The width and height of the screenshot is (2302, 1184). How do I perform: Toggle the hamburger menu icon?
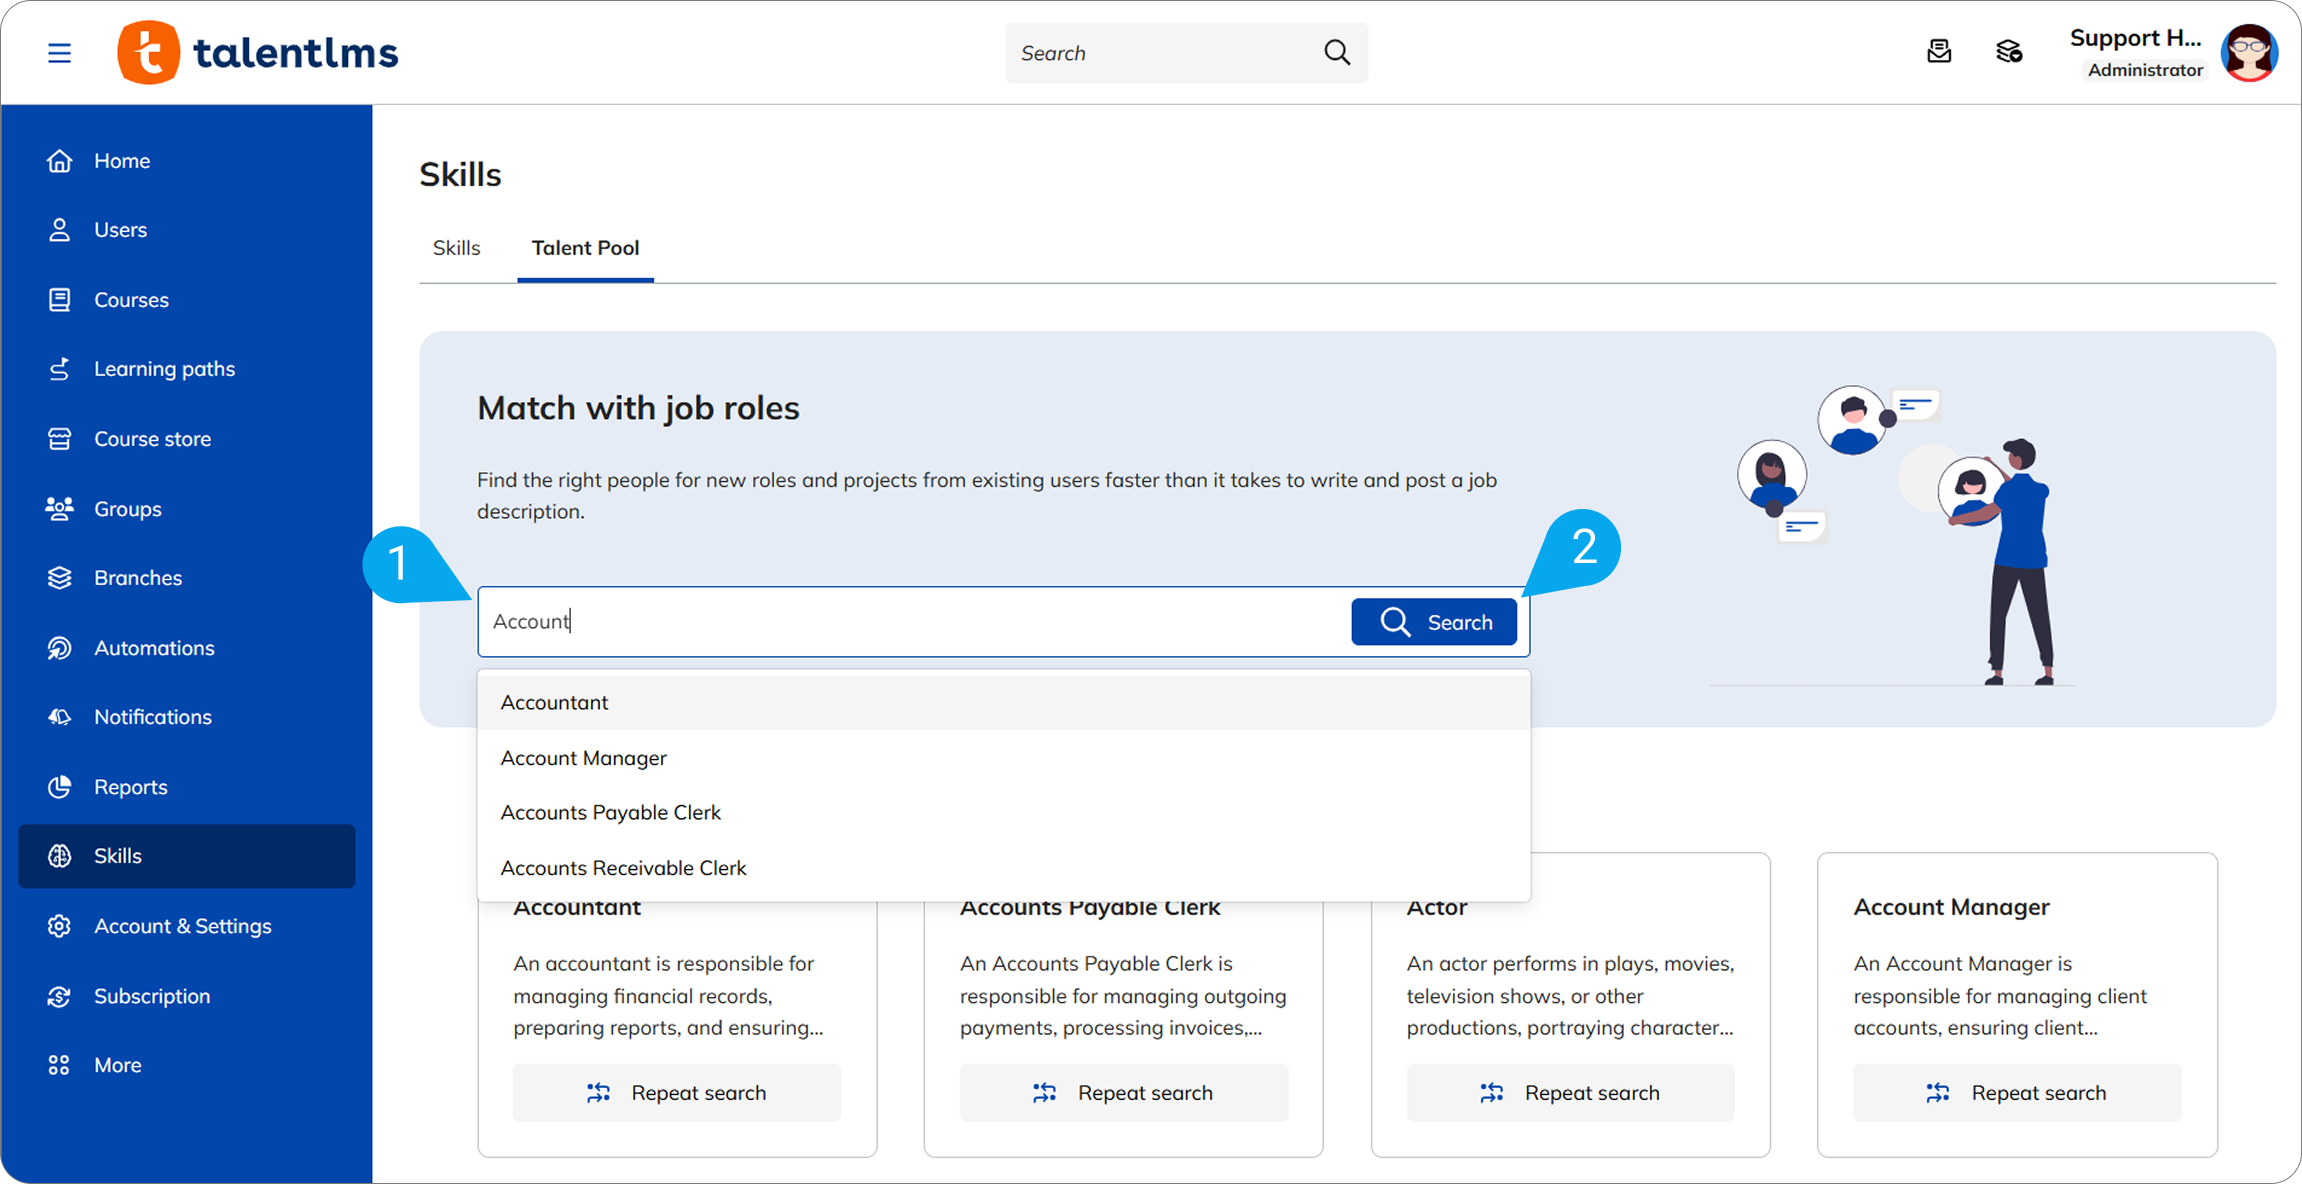pos(59,53)
